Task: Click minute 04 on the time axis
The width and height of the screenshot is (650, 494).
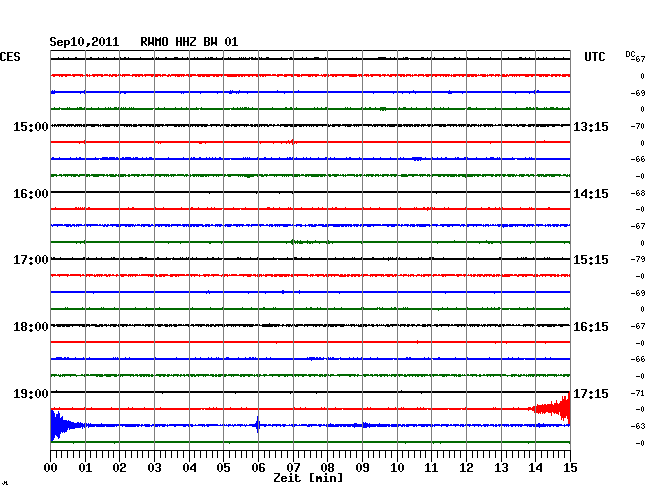Action: (189, 467)
